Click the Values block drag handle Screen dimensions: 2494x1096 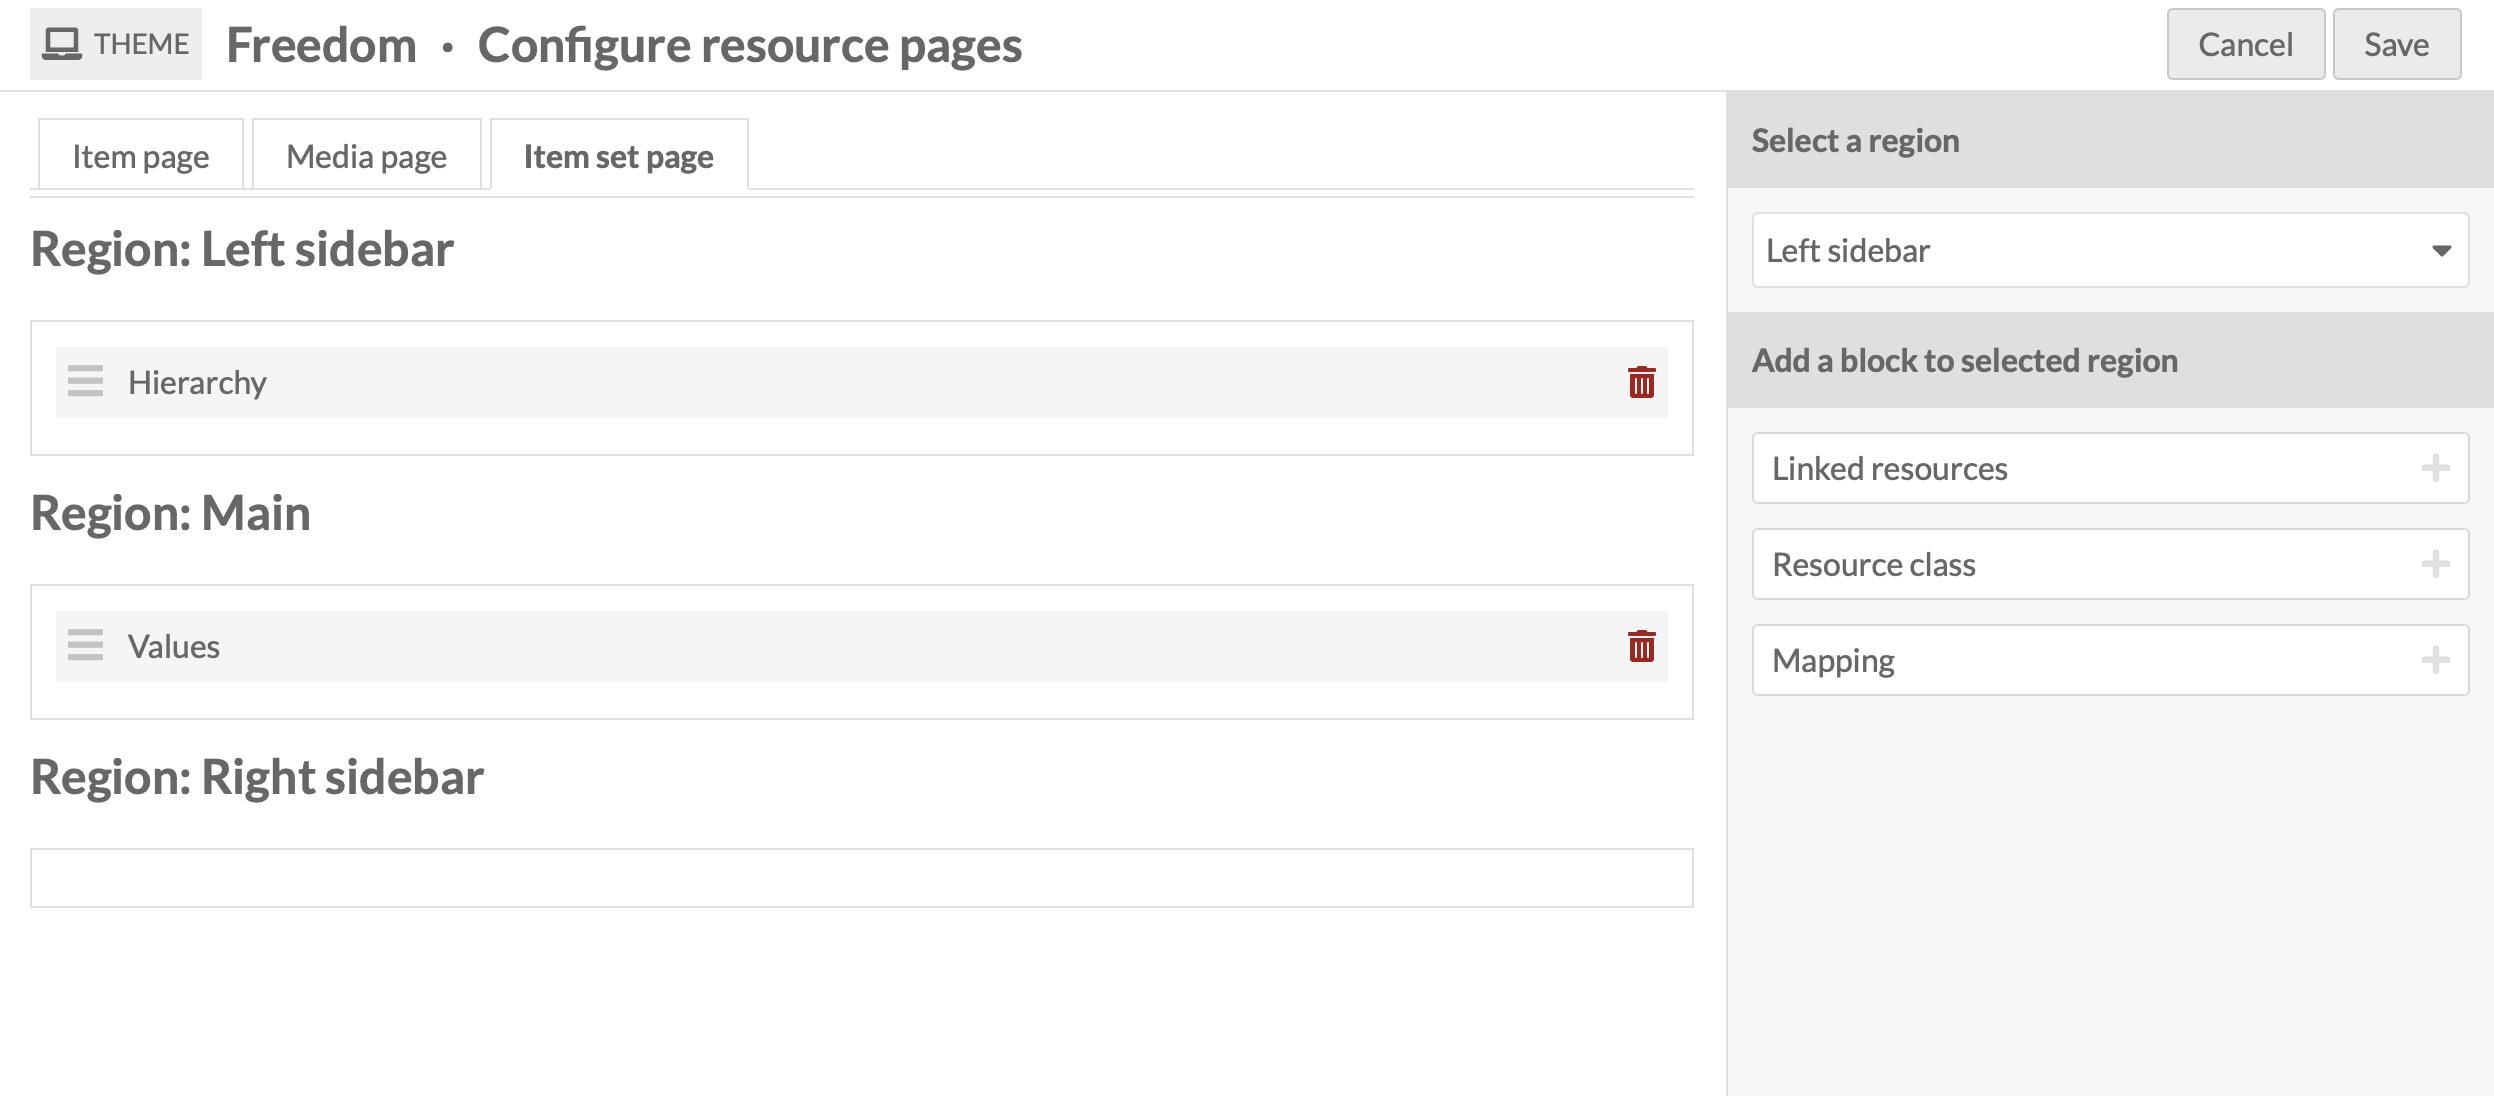click(85, 646)
